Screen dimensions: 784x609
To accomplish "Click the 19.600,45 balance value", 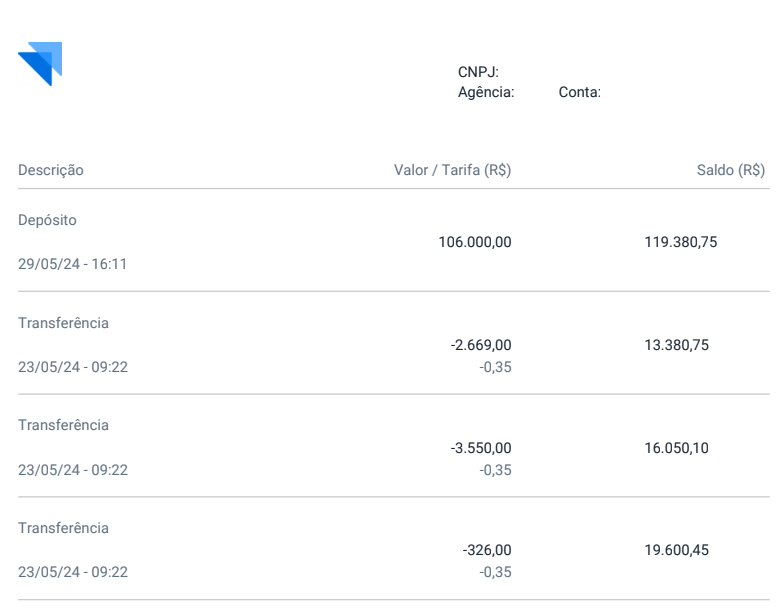I will pos(676,550).
